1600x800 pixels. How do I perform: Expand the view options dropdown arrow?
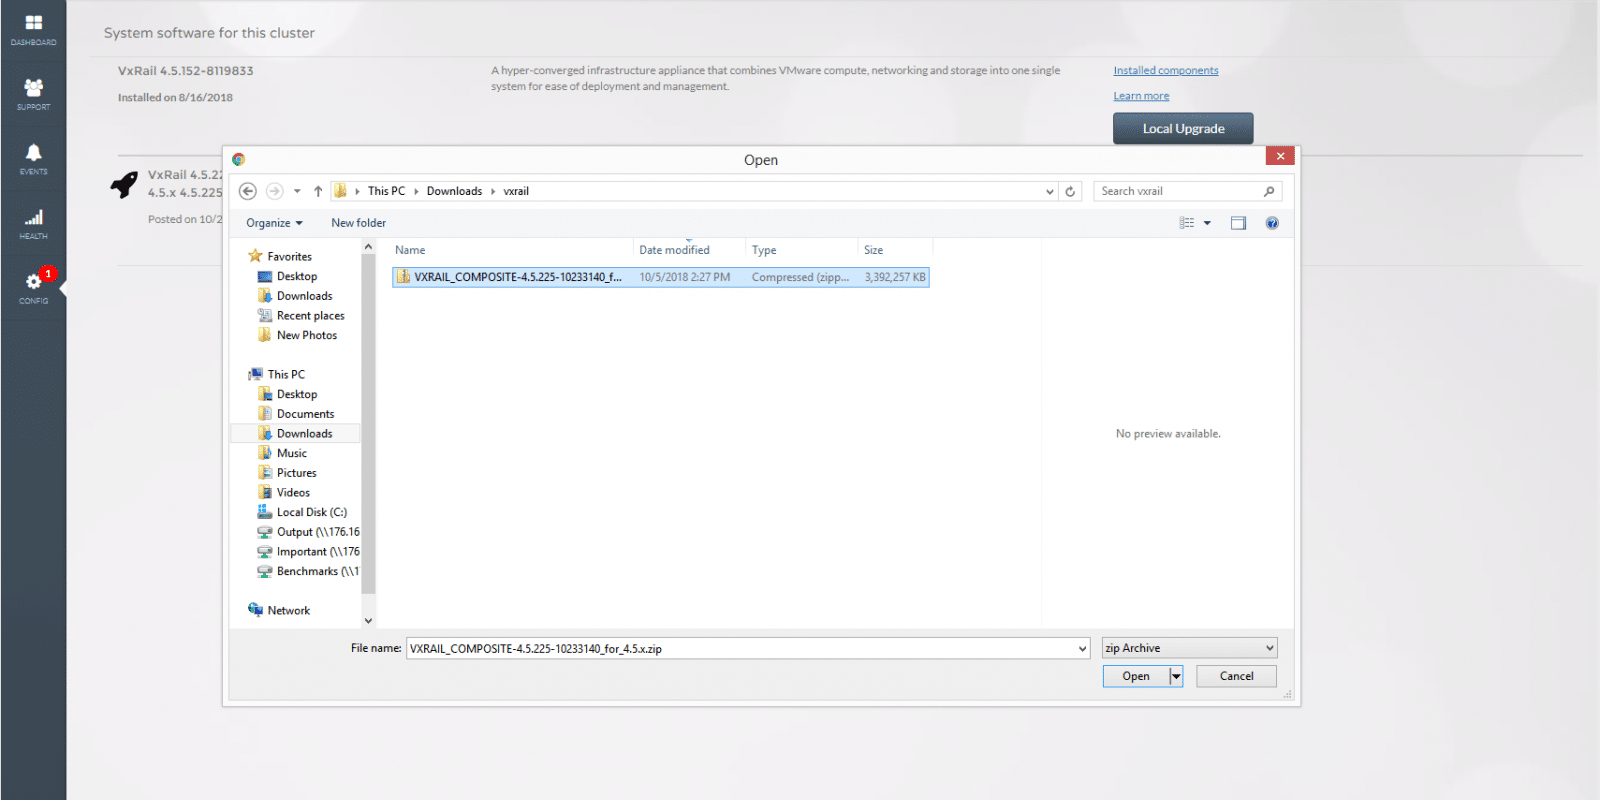tap(1207, 223)
